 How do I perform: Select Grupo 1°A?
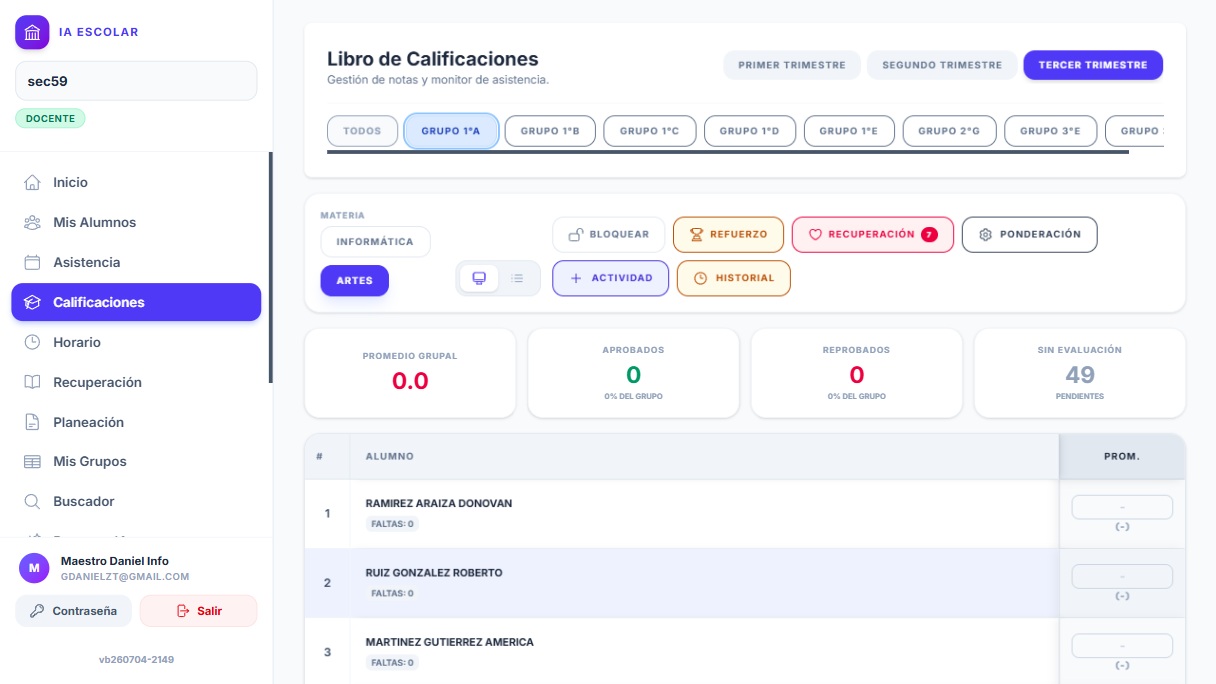(x=451, y=131)
